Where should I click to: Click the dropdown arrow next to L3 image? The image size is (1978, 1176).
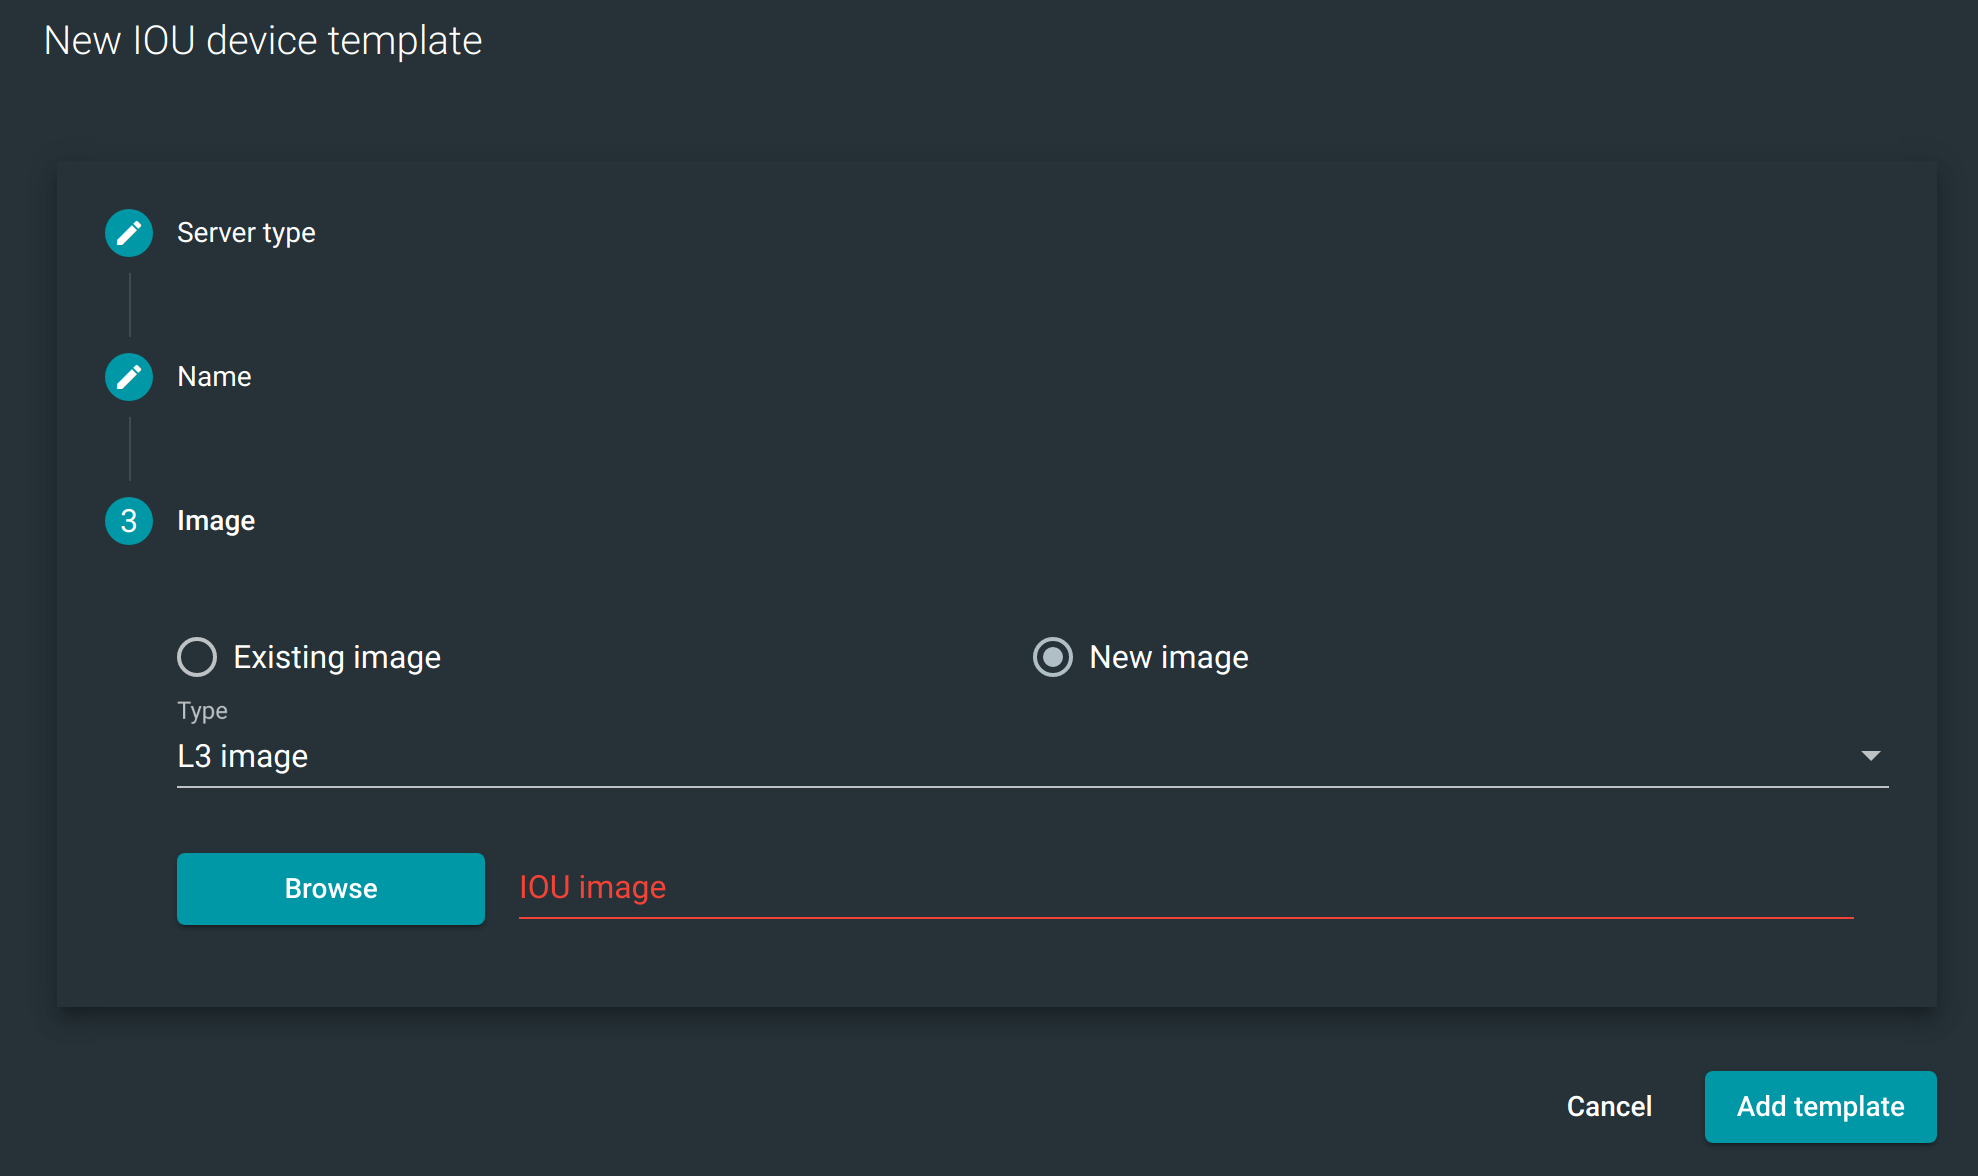pos(1870,756)
